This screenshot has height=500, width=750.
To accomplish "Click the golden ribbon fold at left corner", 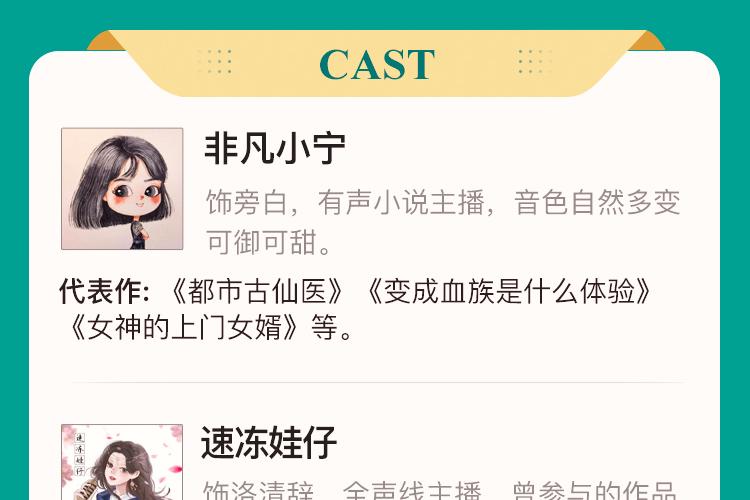I will tap(106, 41).
